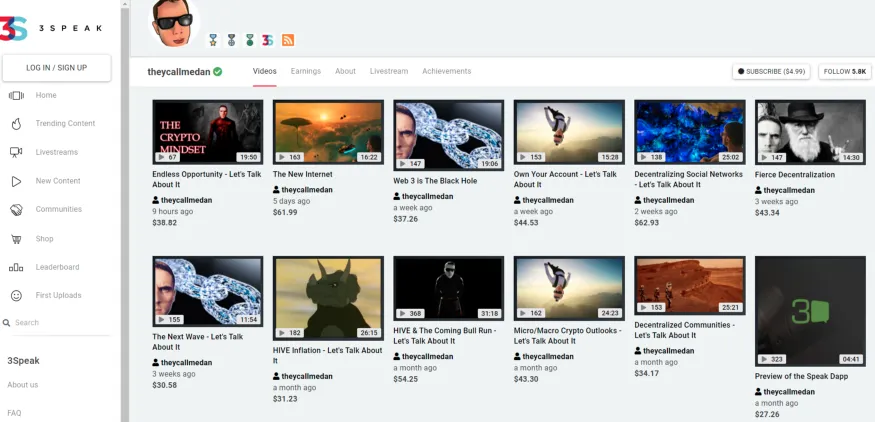Open Fierce Decentralization video thumbnail

pos(810,132)
